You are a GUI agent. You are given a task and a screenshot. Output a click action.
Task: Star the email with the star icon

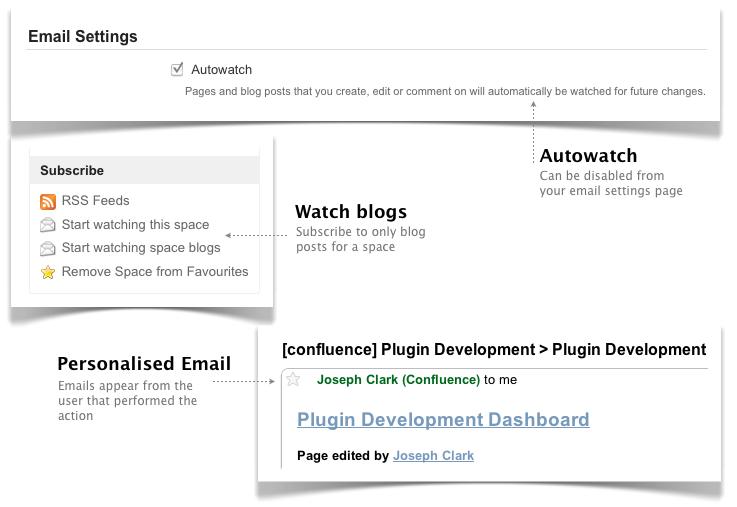[x=293, y=379]
